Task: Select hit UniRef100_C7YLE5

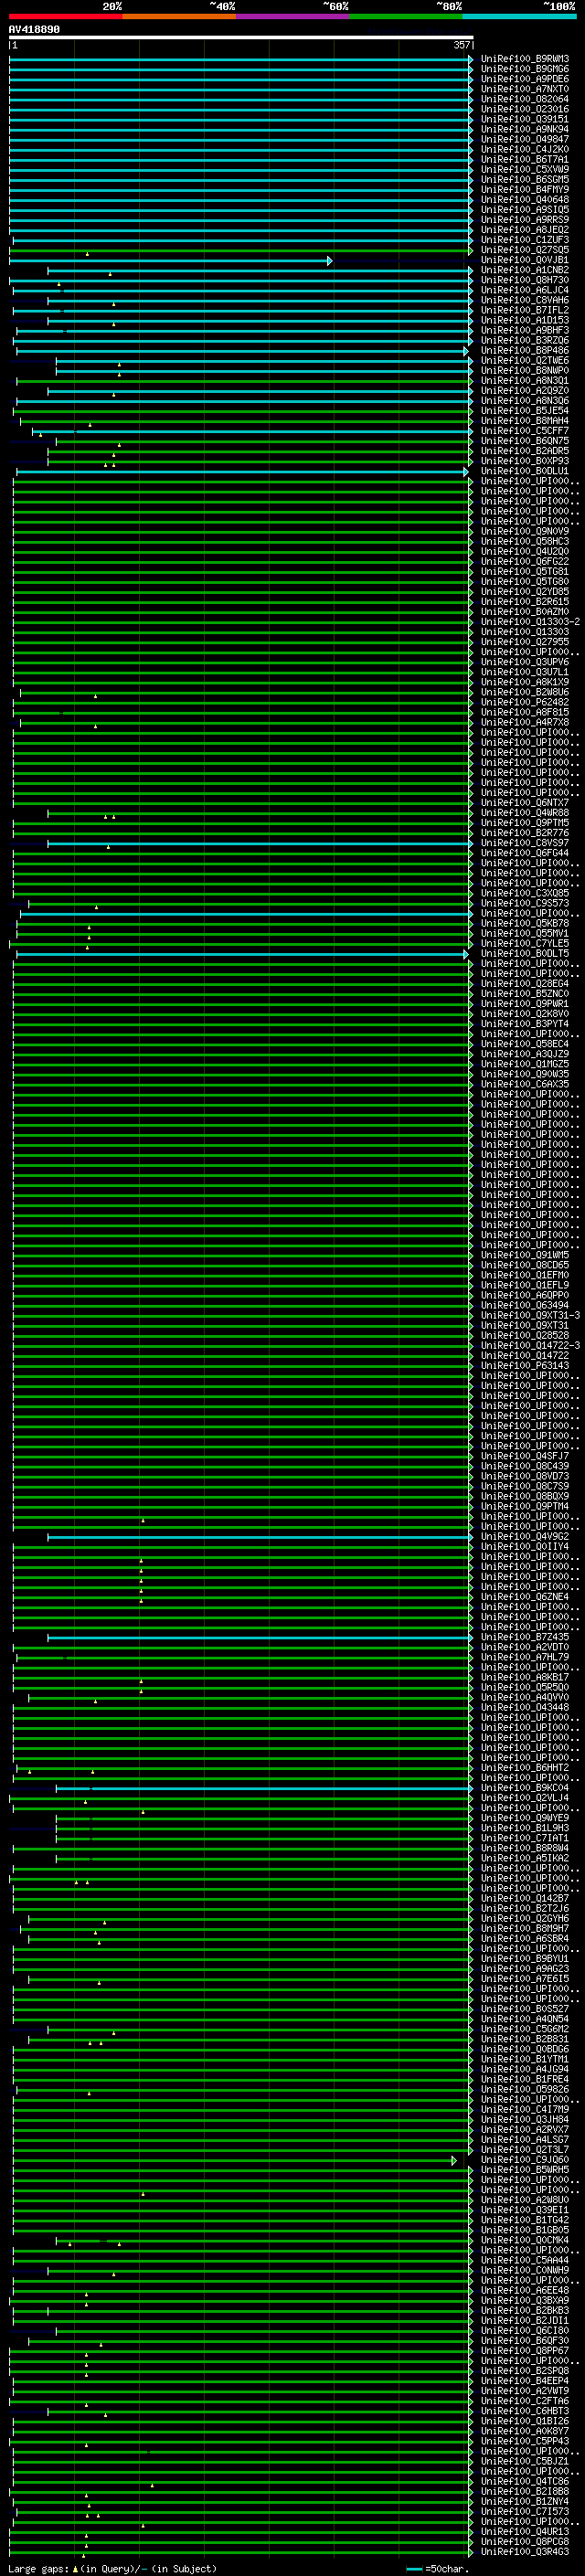Action: [x=525, y=943]
